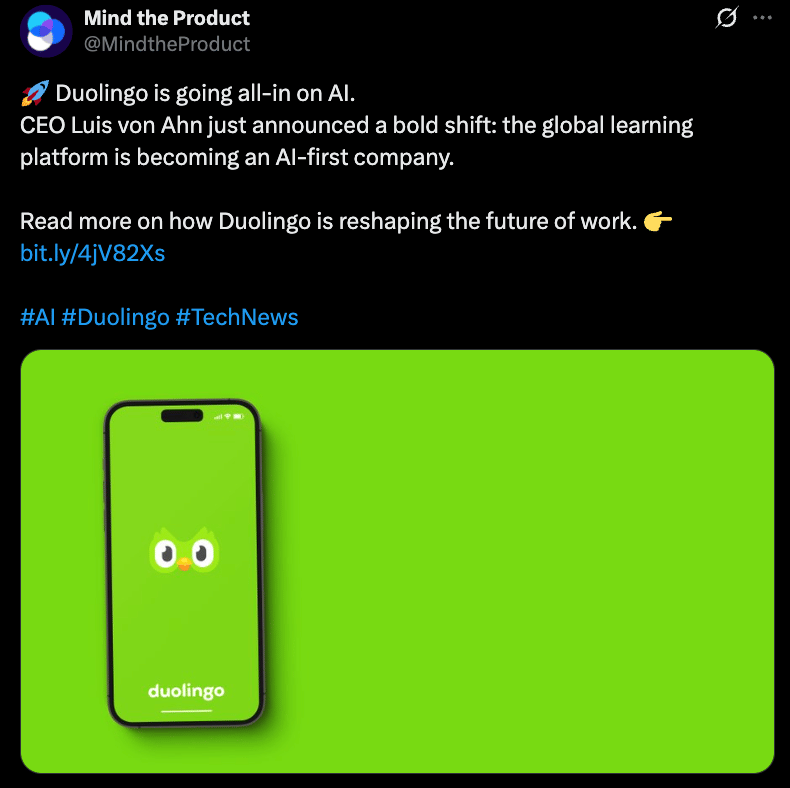Open the #Duolingo hashtag
Viewport: 790px width, 788px height.
115,317
